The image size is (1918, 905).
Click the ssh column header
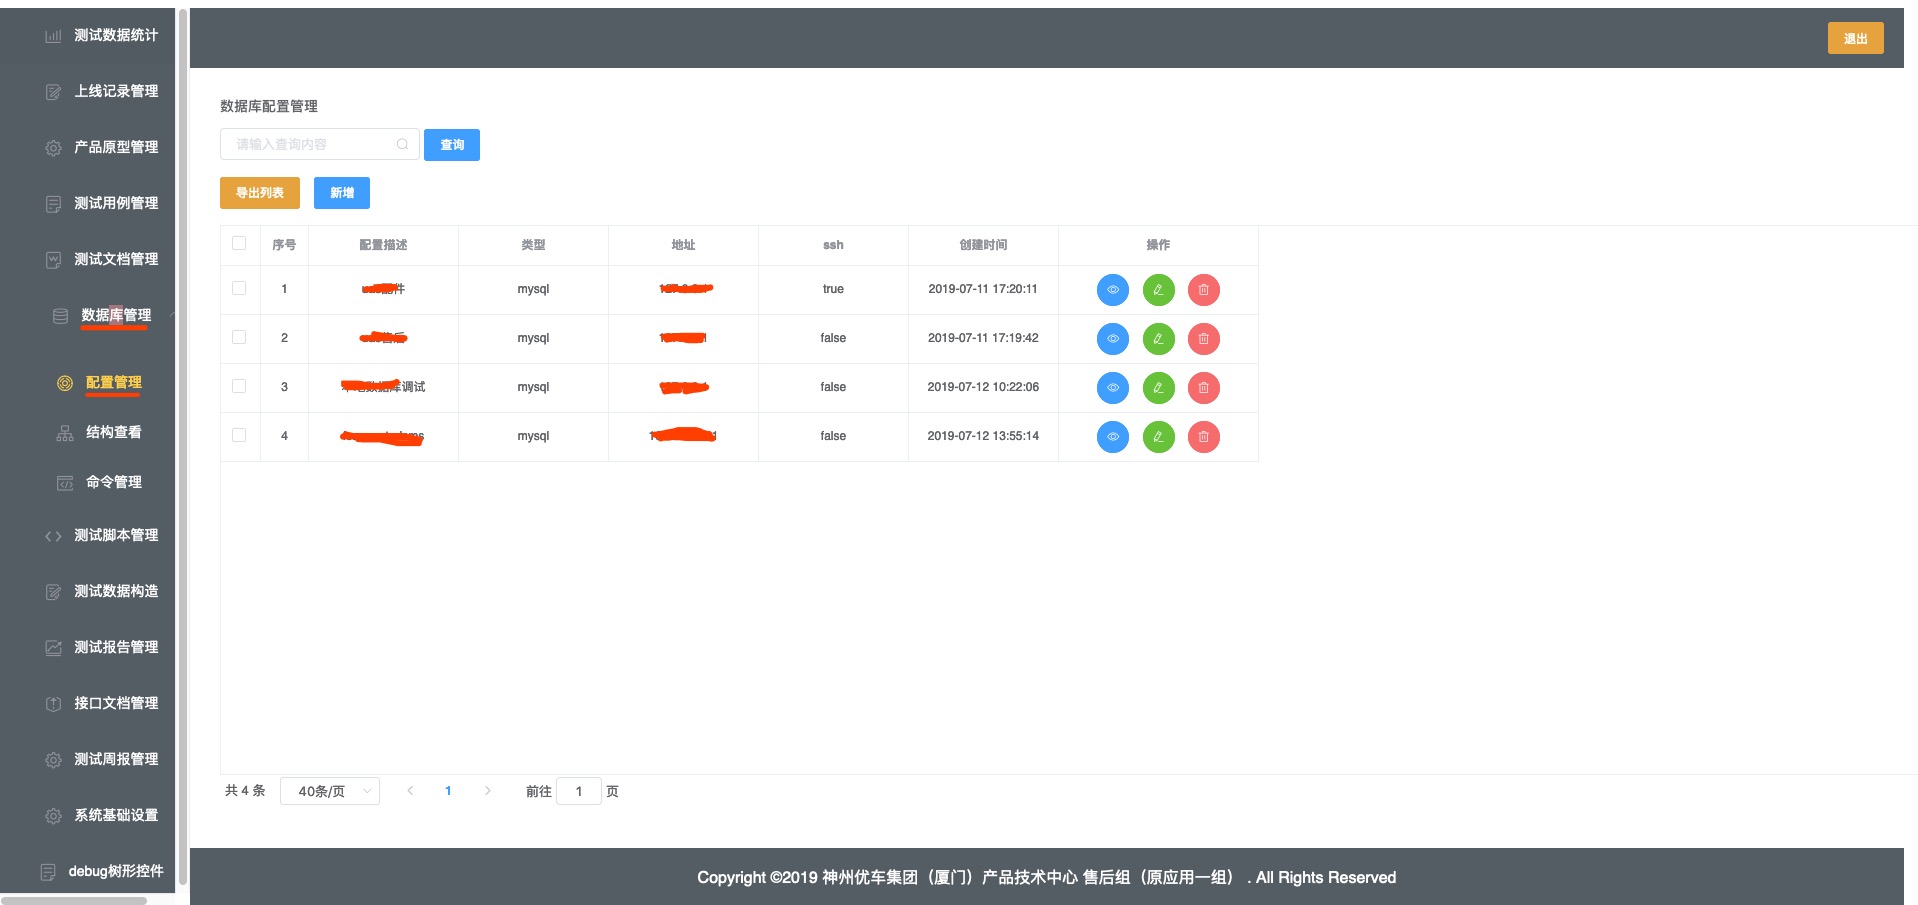pos(833,245)
